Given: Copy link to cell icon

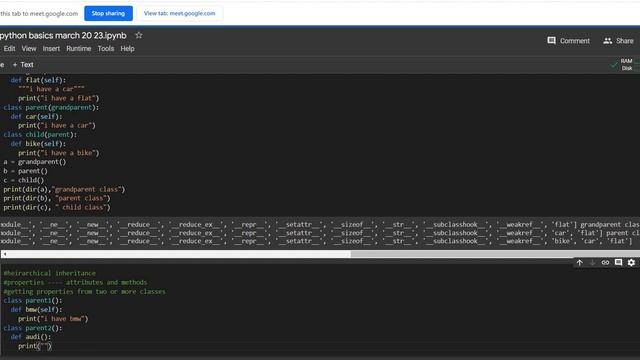Looking at the screenshot, I should tap(605, 262).
